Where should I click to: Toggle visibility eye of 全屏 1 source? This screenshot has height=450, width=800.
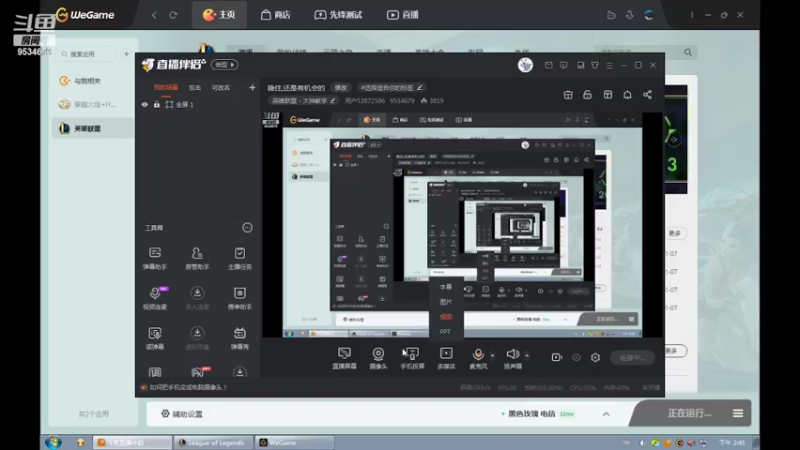(145, 105)
